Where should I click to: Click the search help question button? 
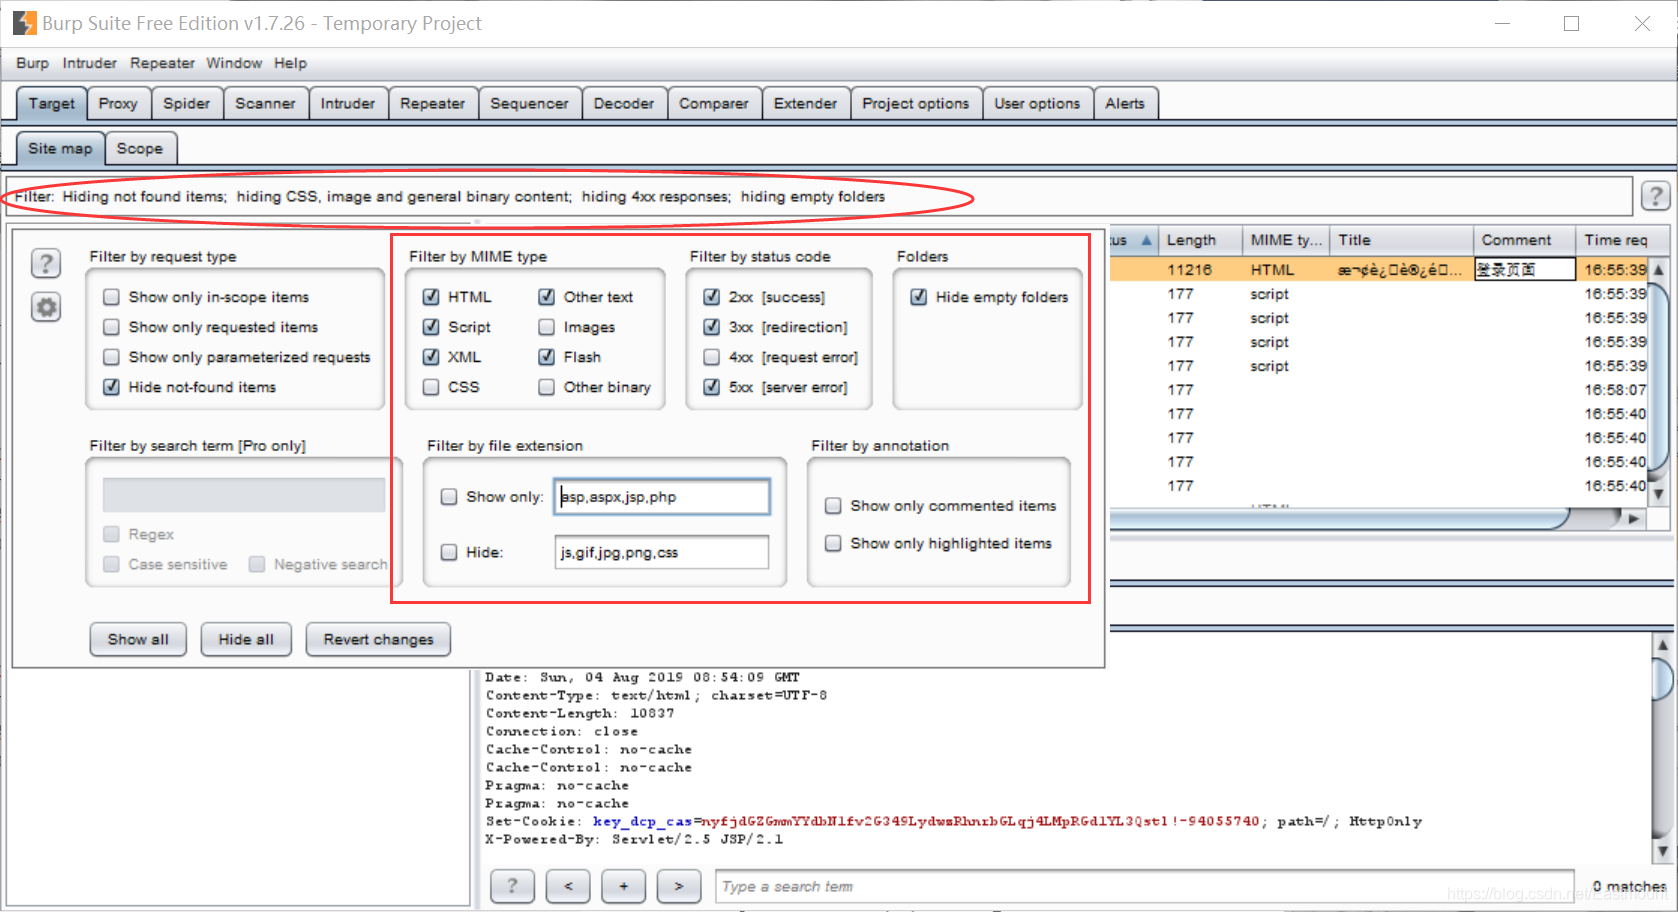pyautogui.click(x=512, y=886)
